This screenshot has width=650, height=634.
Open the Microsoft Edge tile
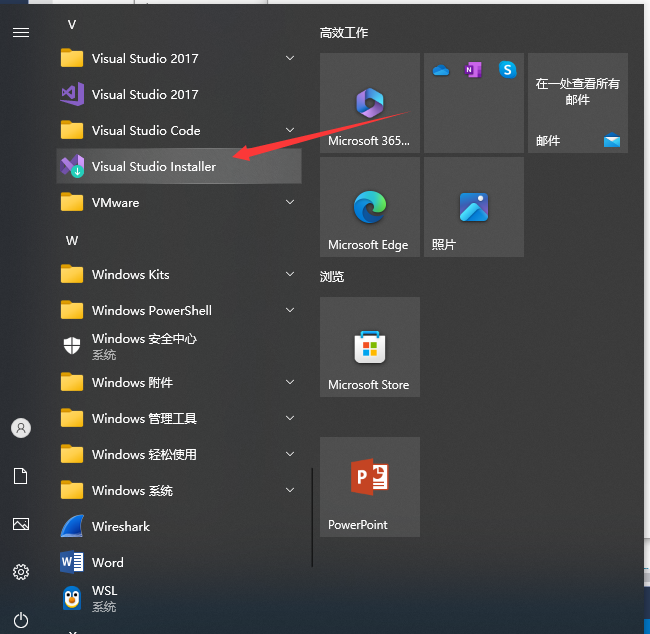[369, 207]
